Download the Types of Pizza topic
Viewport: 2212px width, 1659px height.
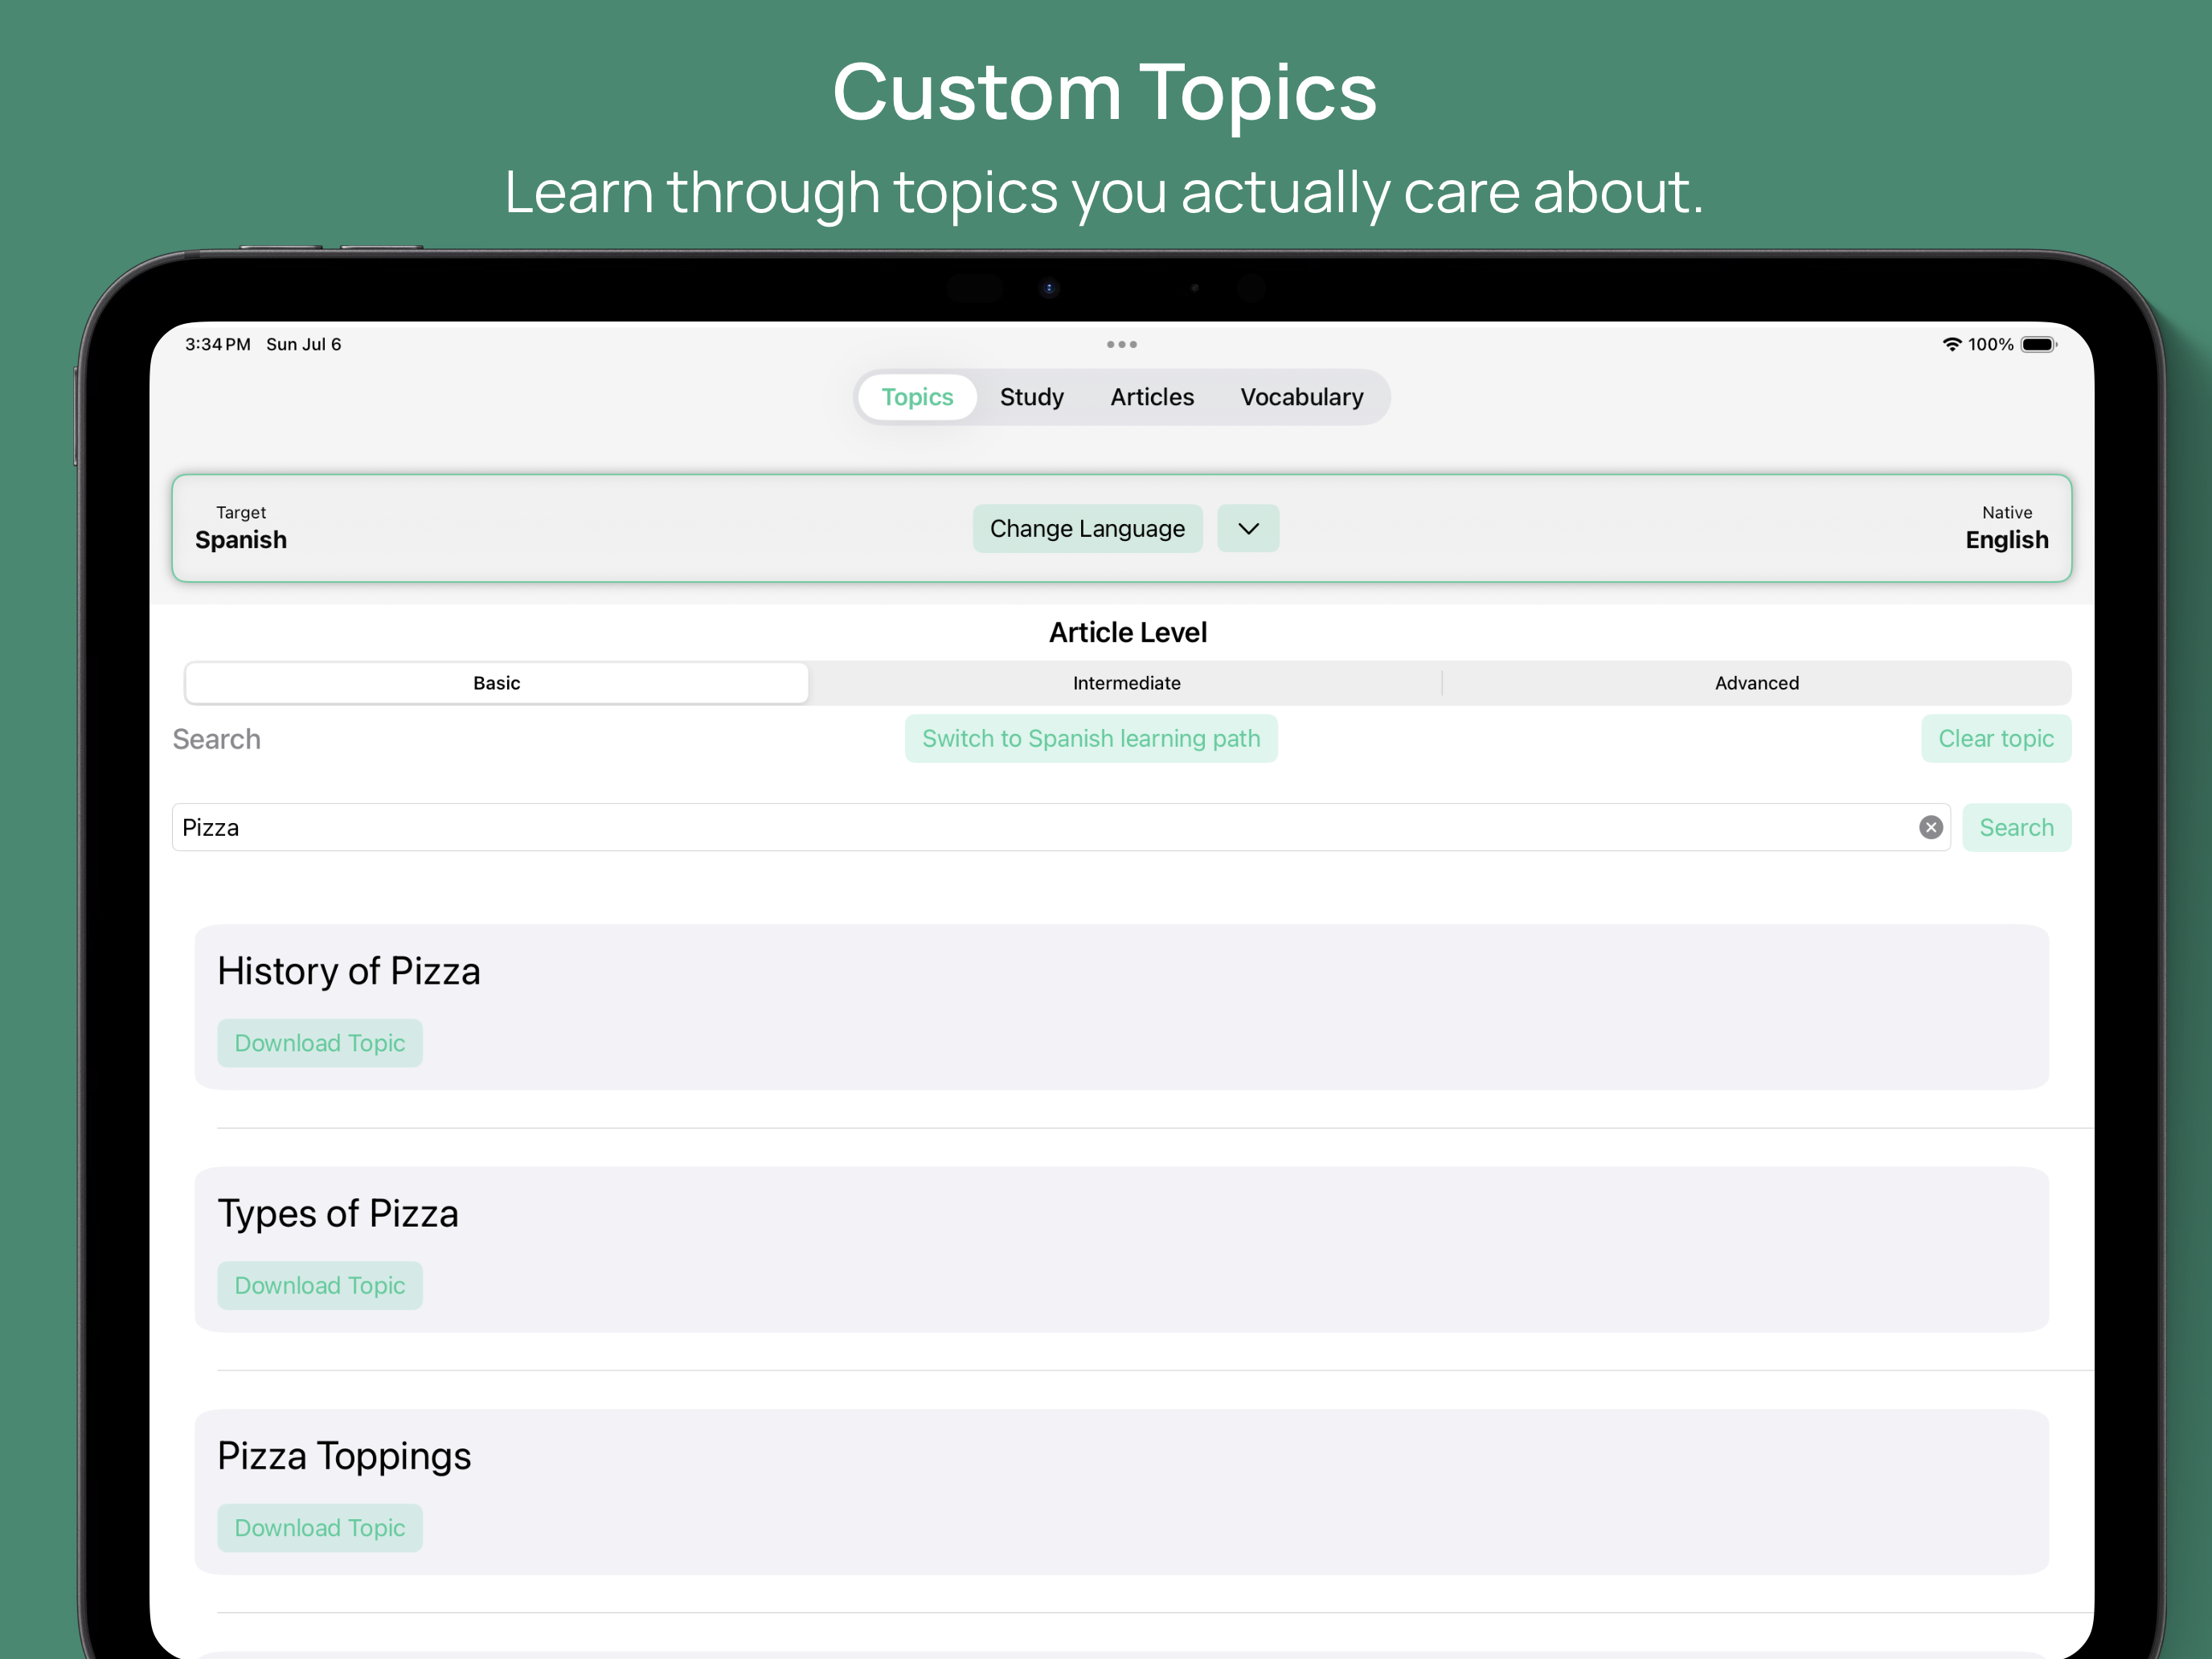click(320, 1285)
